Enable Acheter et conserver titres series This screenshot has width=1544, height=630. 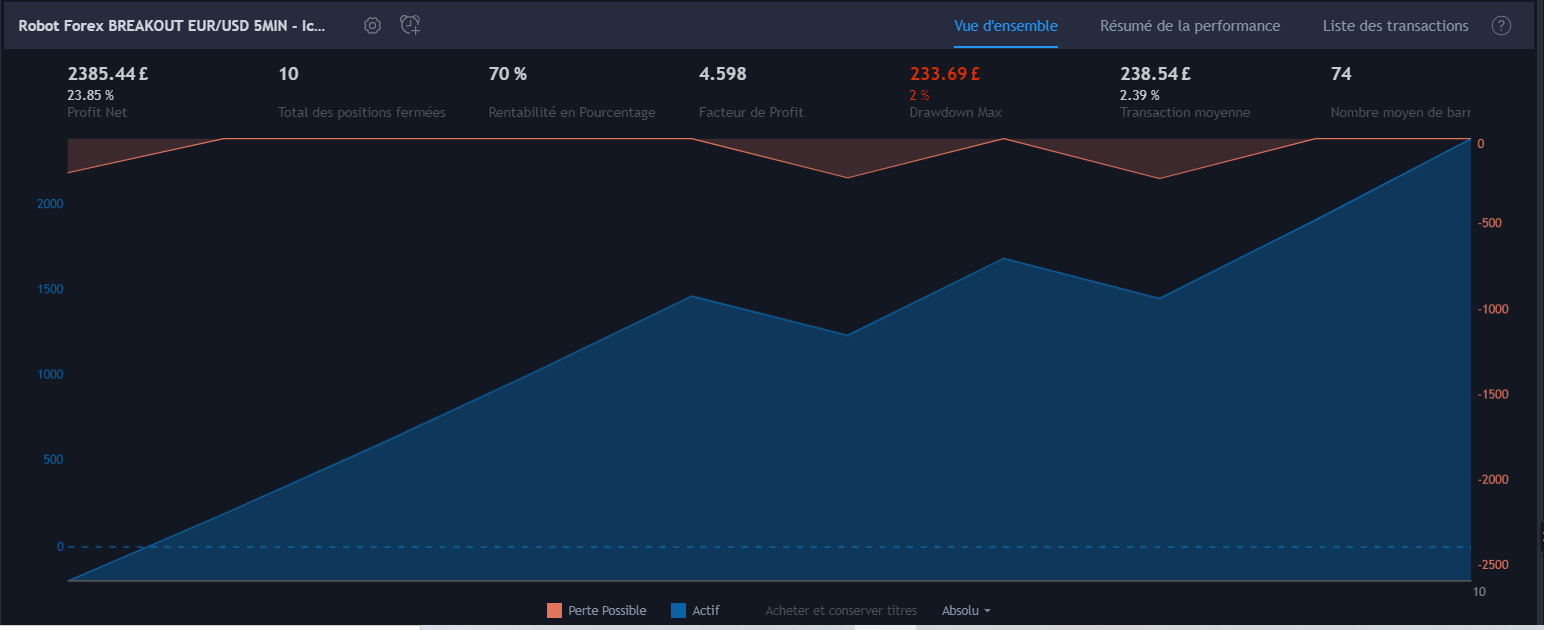(840, 610)
